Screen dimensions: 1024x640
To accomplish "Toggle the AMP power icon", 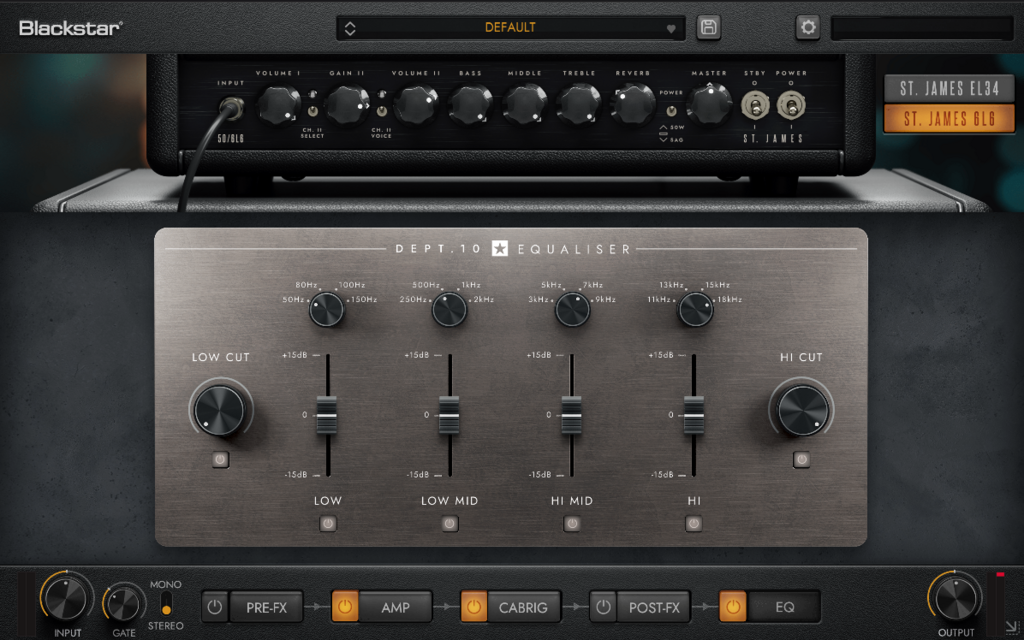I will pyautogui.click(x=344, y=607).
